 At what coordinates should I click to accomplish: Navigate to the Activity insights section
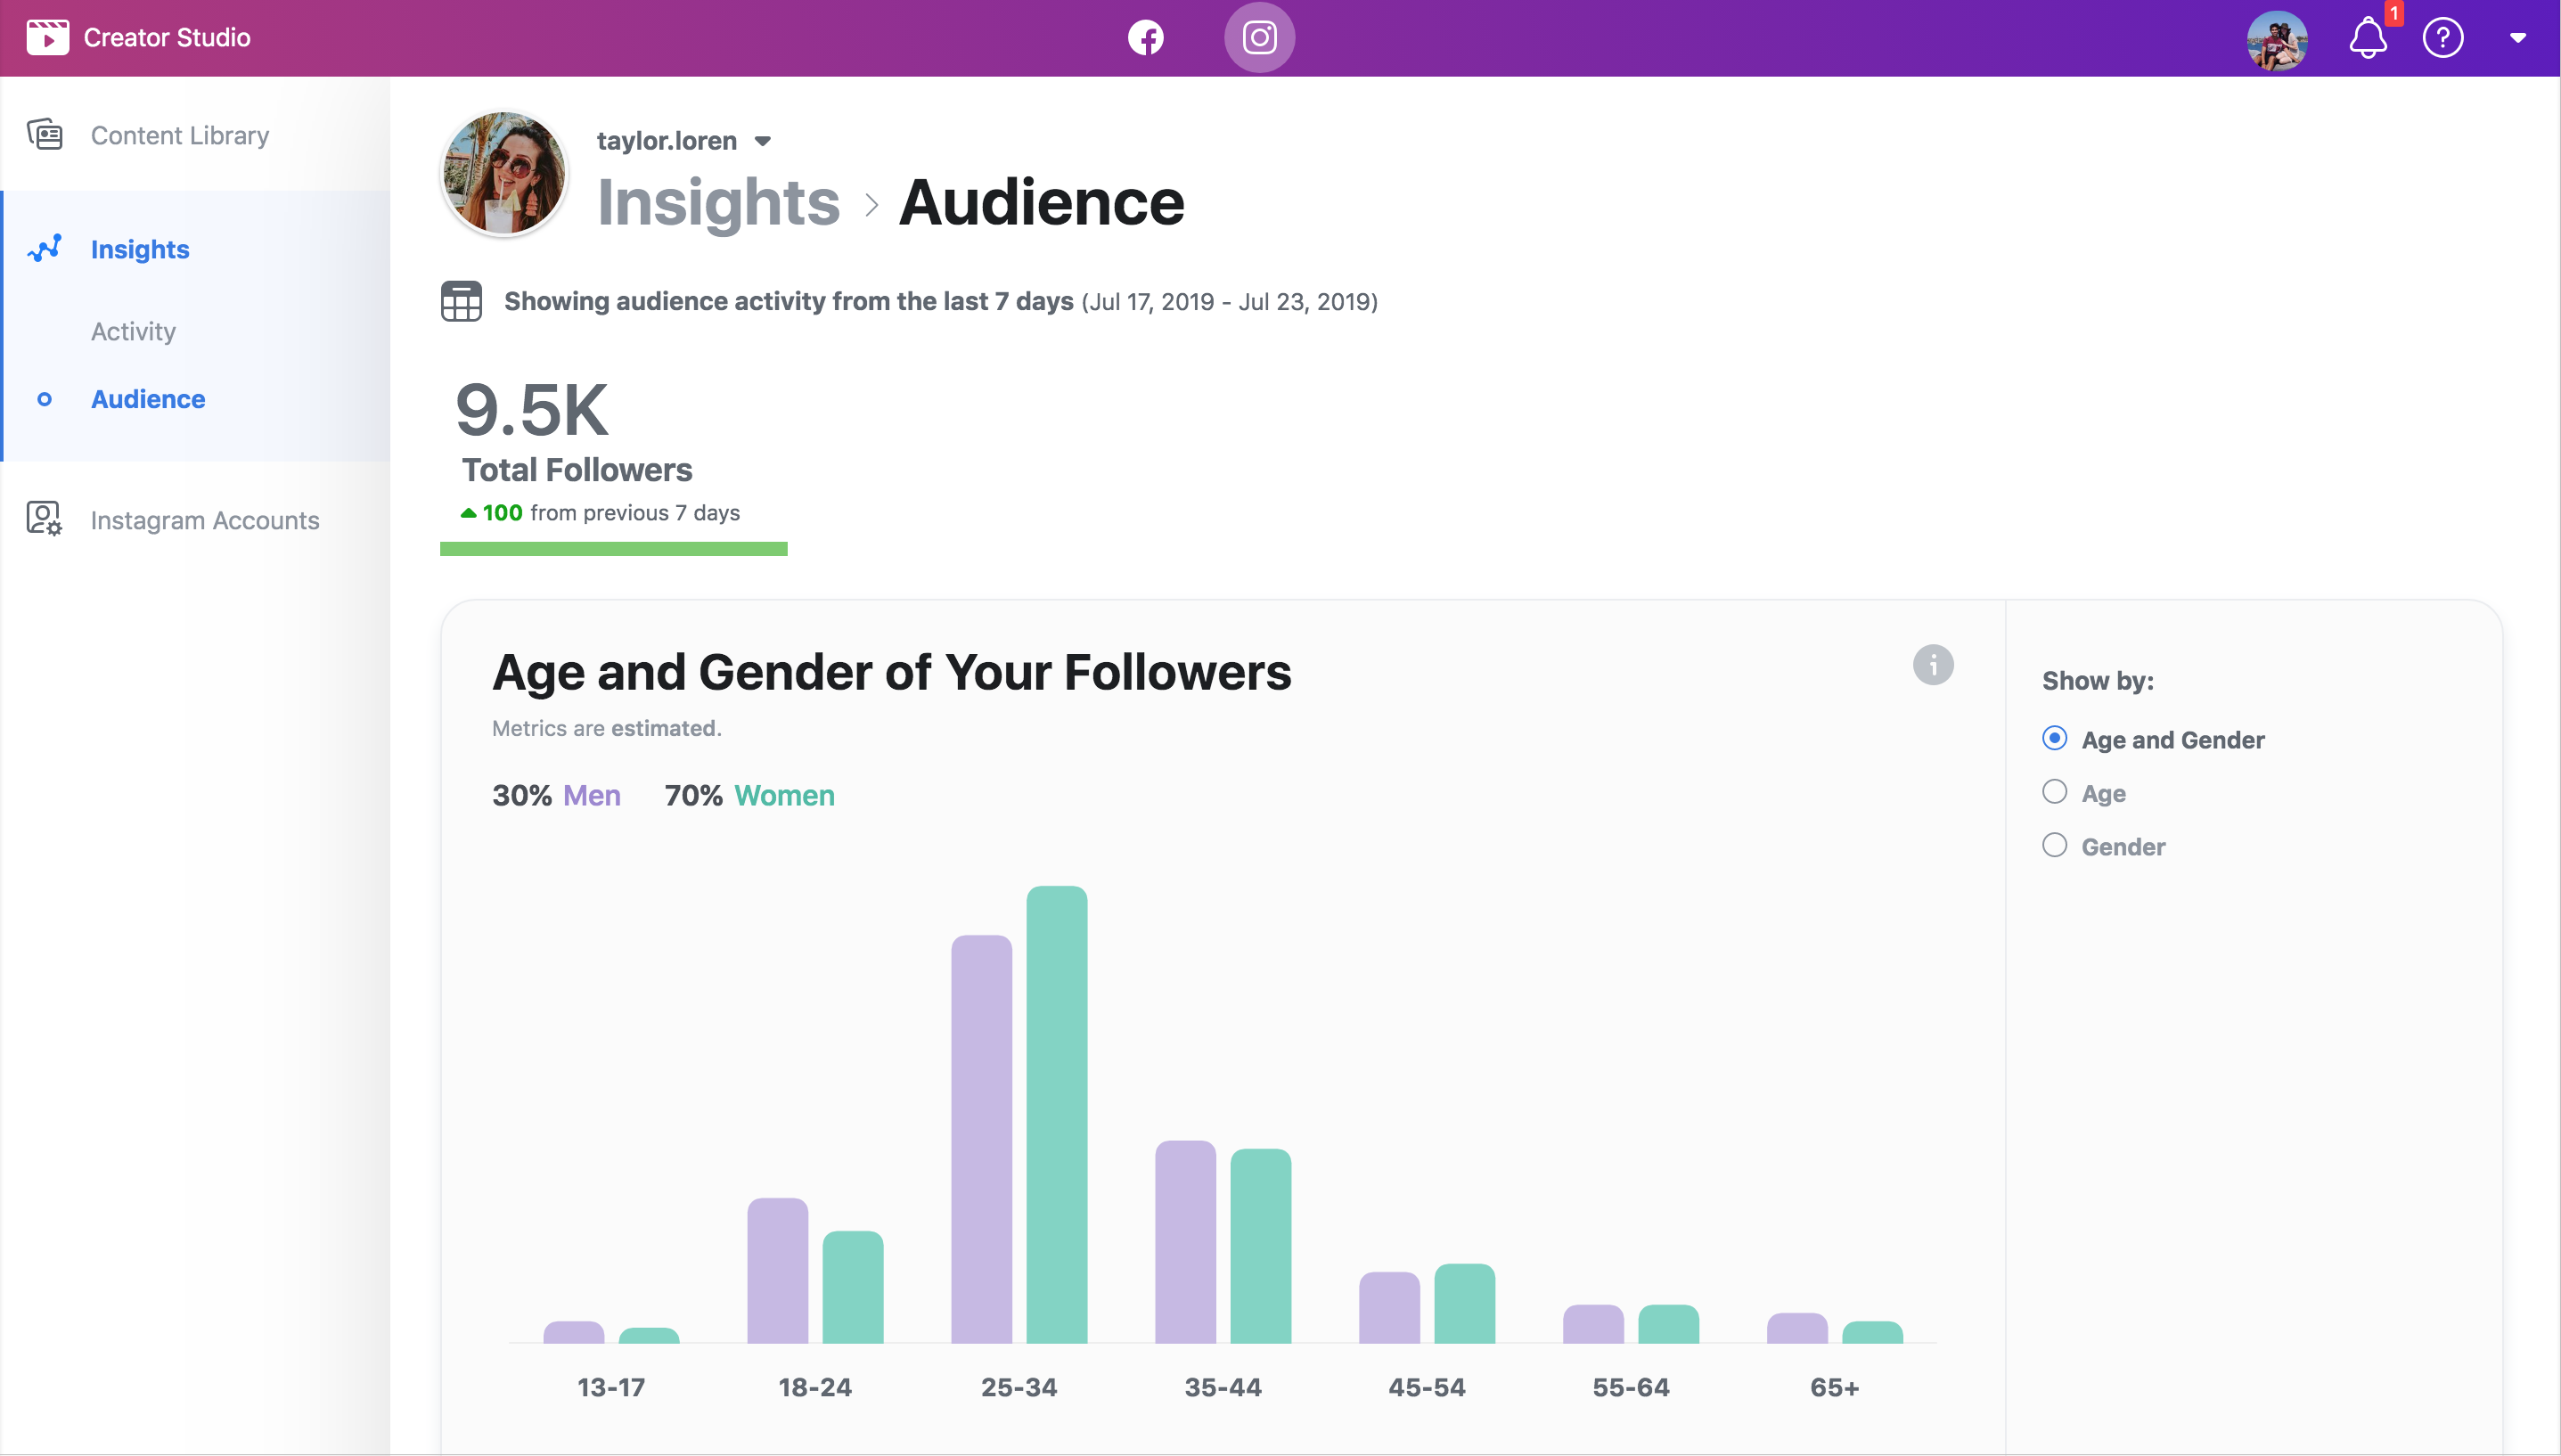click(132, 329)
